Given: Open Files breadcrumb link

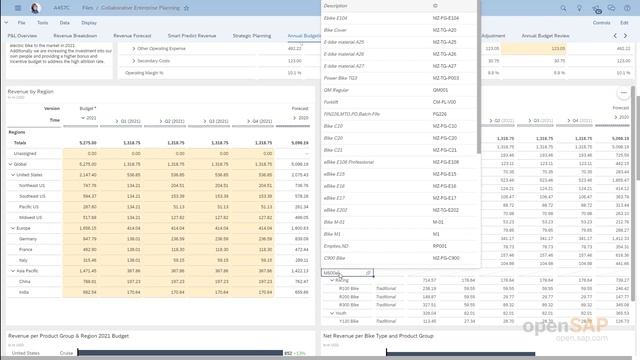Looking at the screenshot, I should click(87, 8).
